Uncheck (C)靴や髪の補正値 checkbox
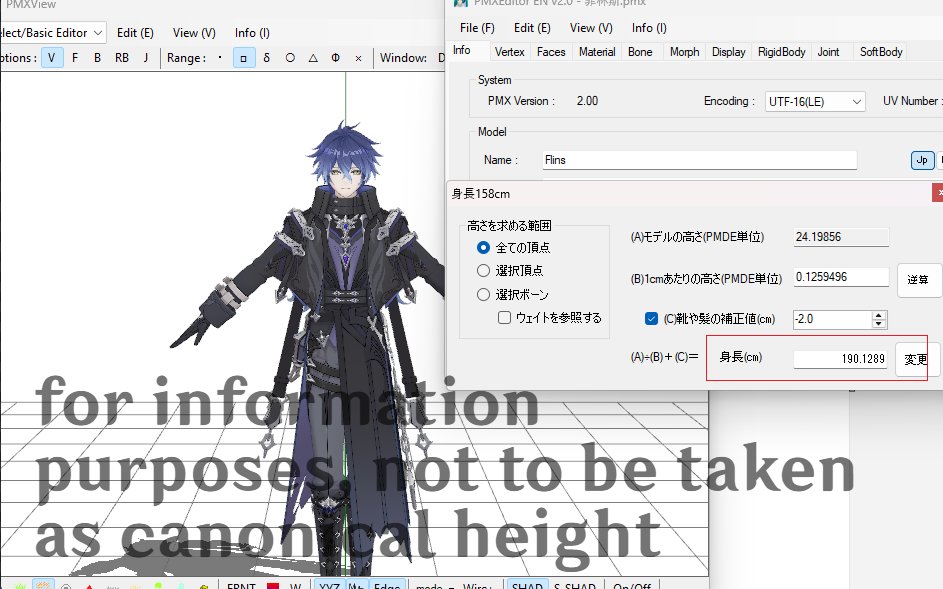The image size is (943, 589). pos(651,319)
